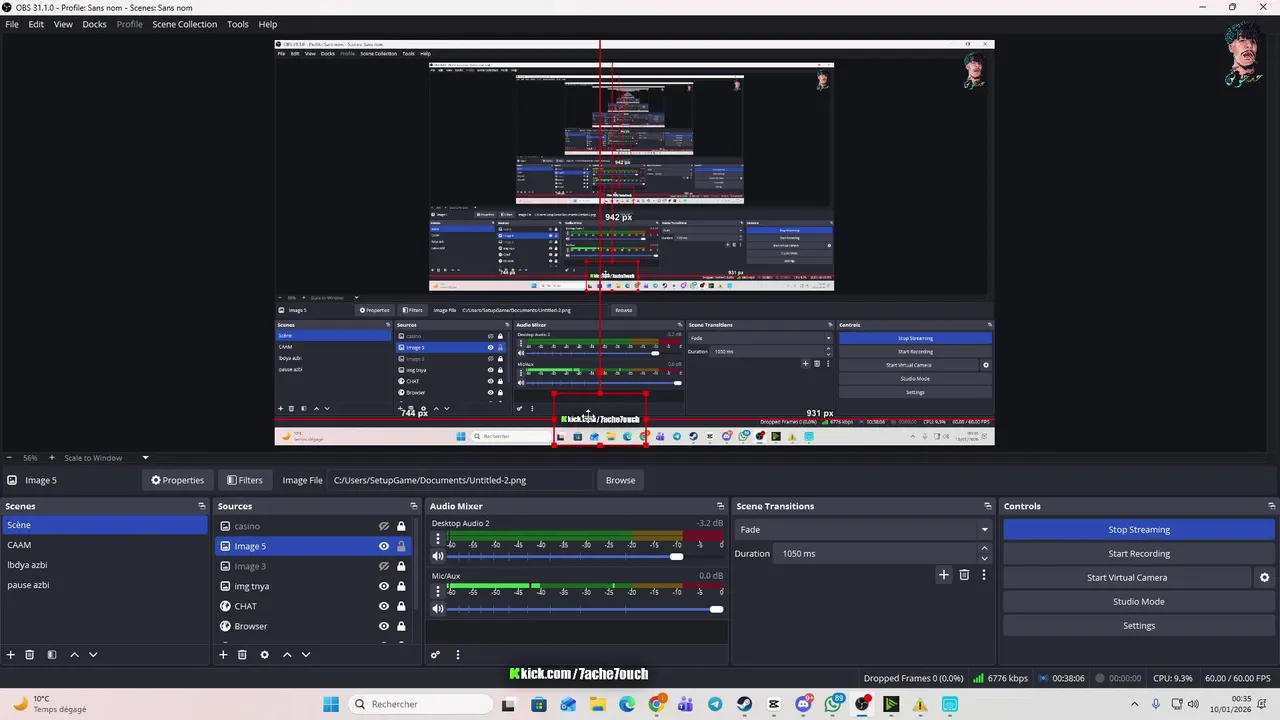Move scene down arrow

[x=93, y=654]
